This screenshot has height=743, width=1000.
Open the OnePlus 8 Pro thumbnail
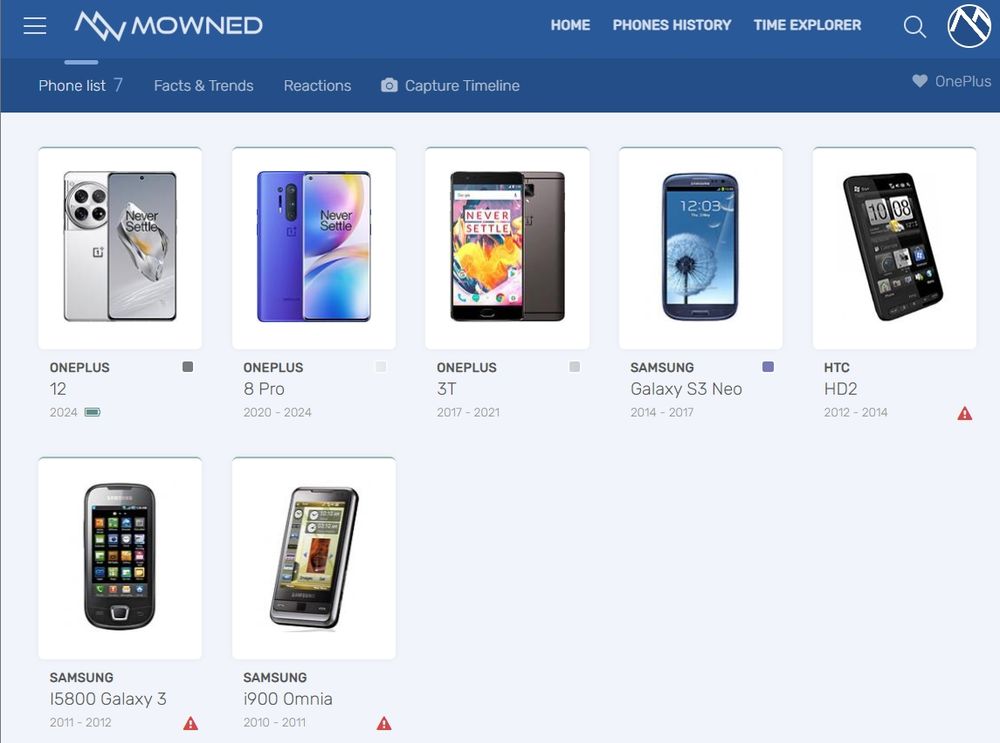pyautogui.click(x=314, y=248)
